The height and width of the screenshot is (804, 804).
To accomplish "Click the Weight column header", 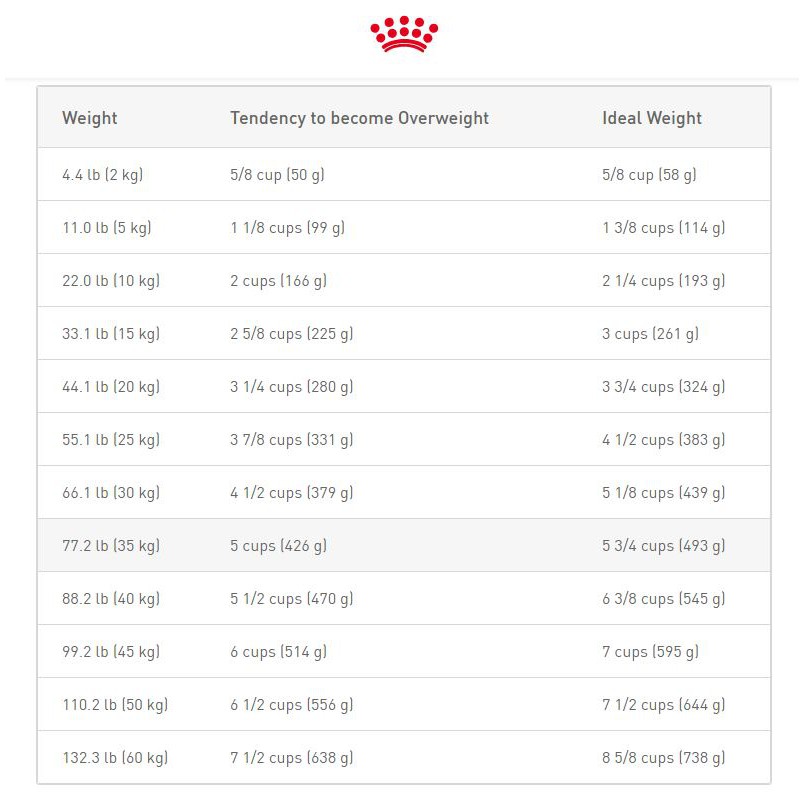I will click(90, 118).
